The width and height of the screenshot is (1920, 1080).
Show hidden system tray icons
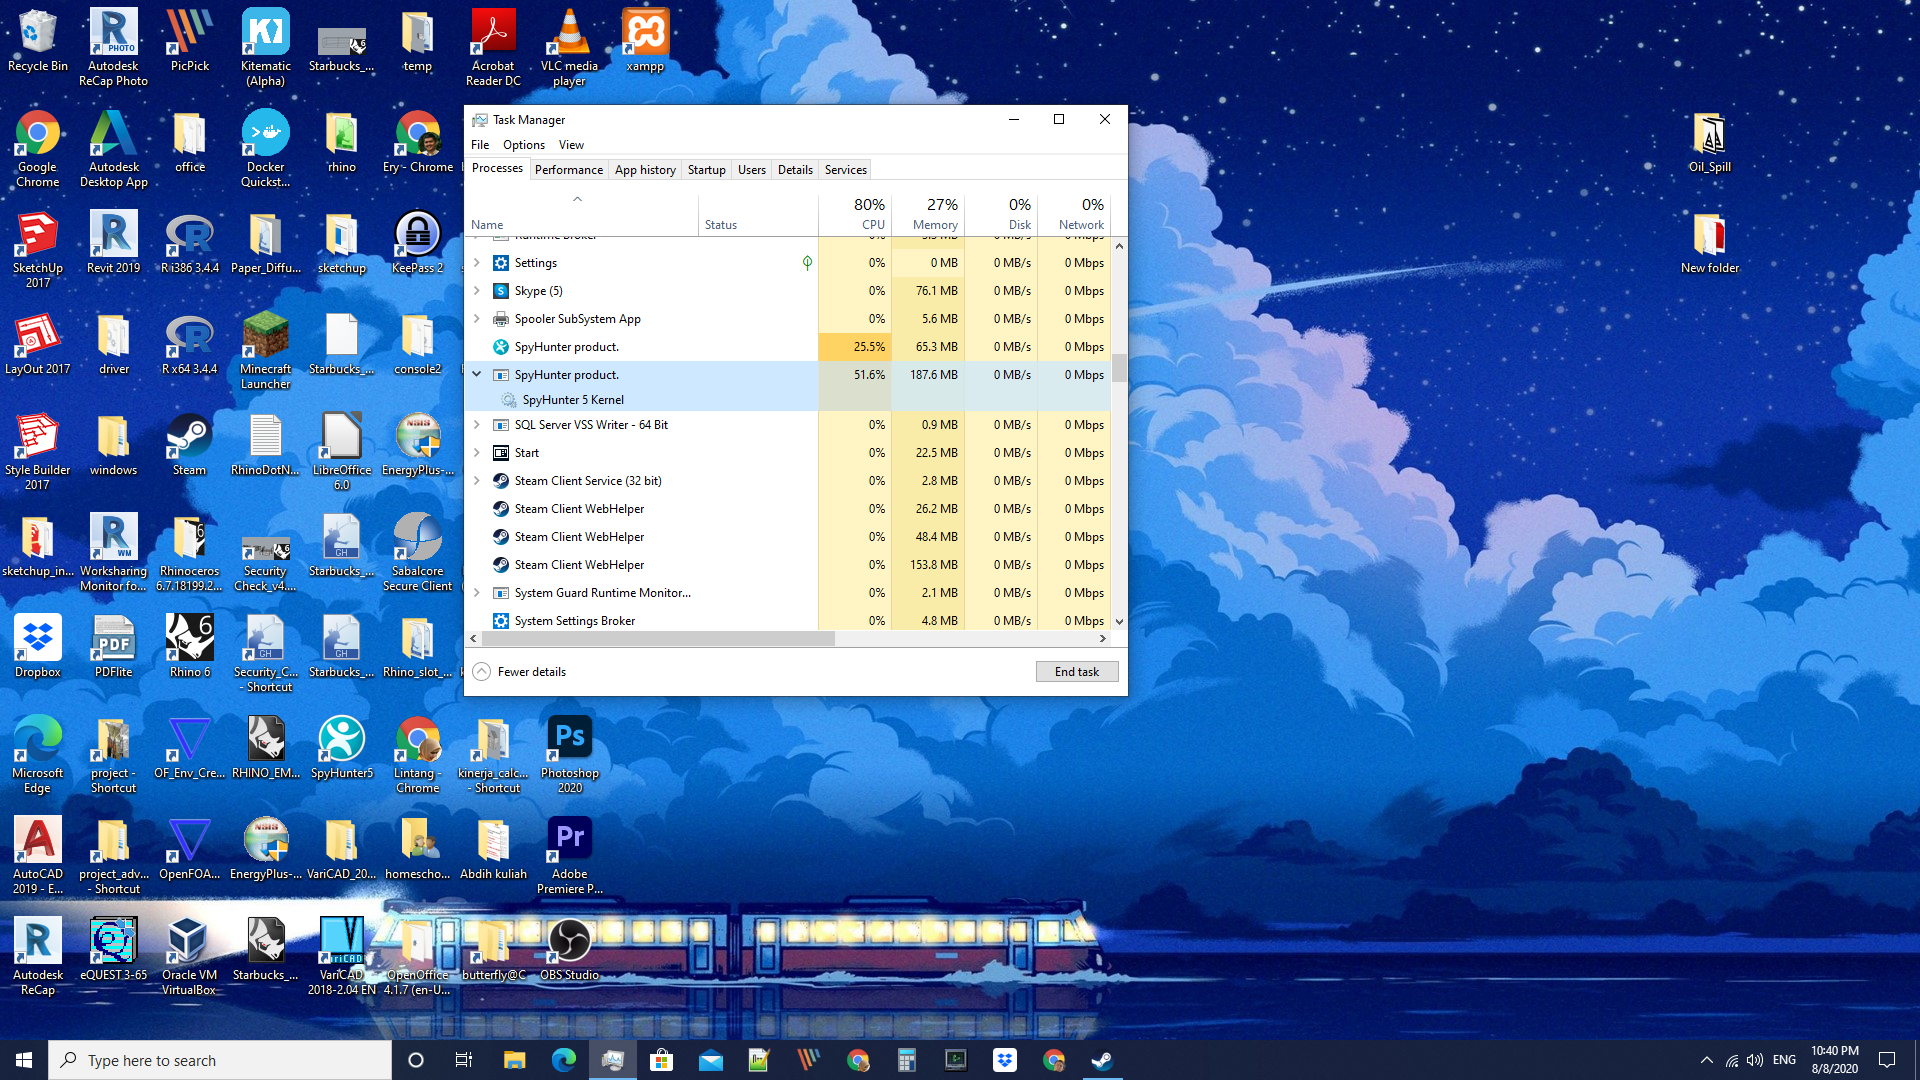[x=1707, y=1060]
